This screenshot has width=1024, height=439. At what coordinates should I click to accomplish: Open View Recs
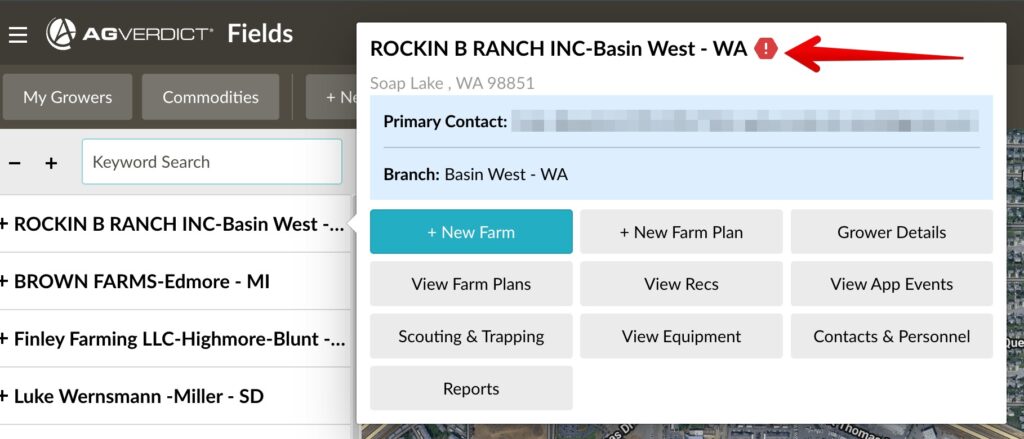pos(681,284)
